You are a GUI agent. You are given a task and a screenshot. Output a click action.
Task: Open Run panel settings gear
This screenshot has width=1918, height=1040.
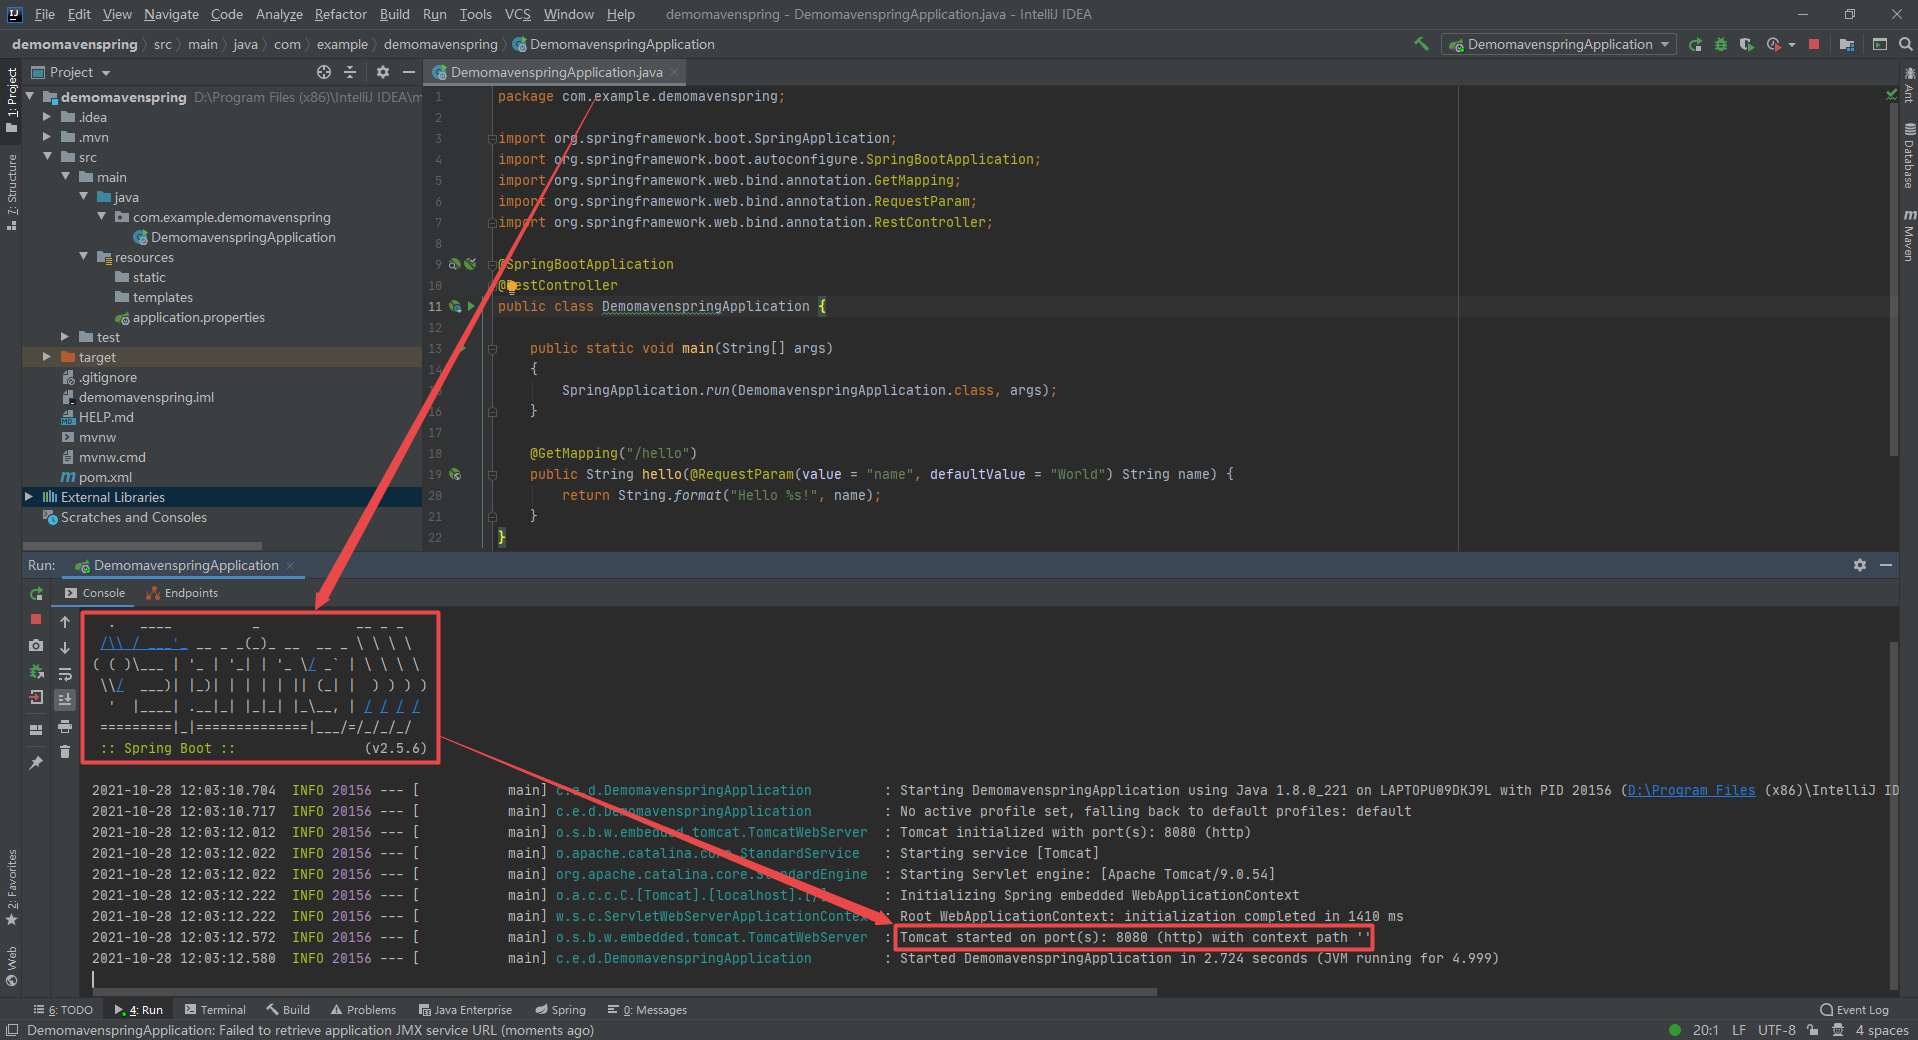(1860, 565)
